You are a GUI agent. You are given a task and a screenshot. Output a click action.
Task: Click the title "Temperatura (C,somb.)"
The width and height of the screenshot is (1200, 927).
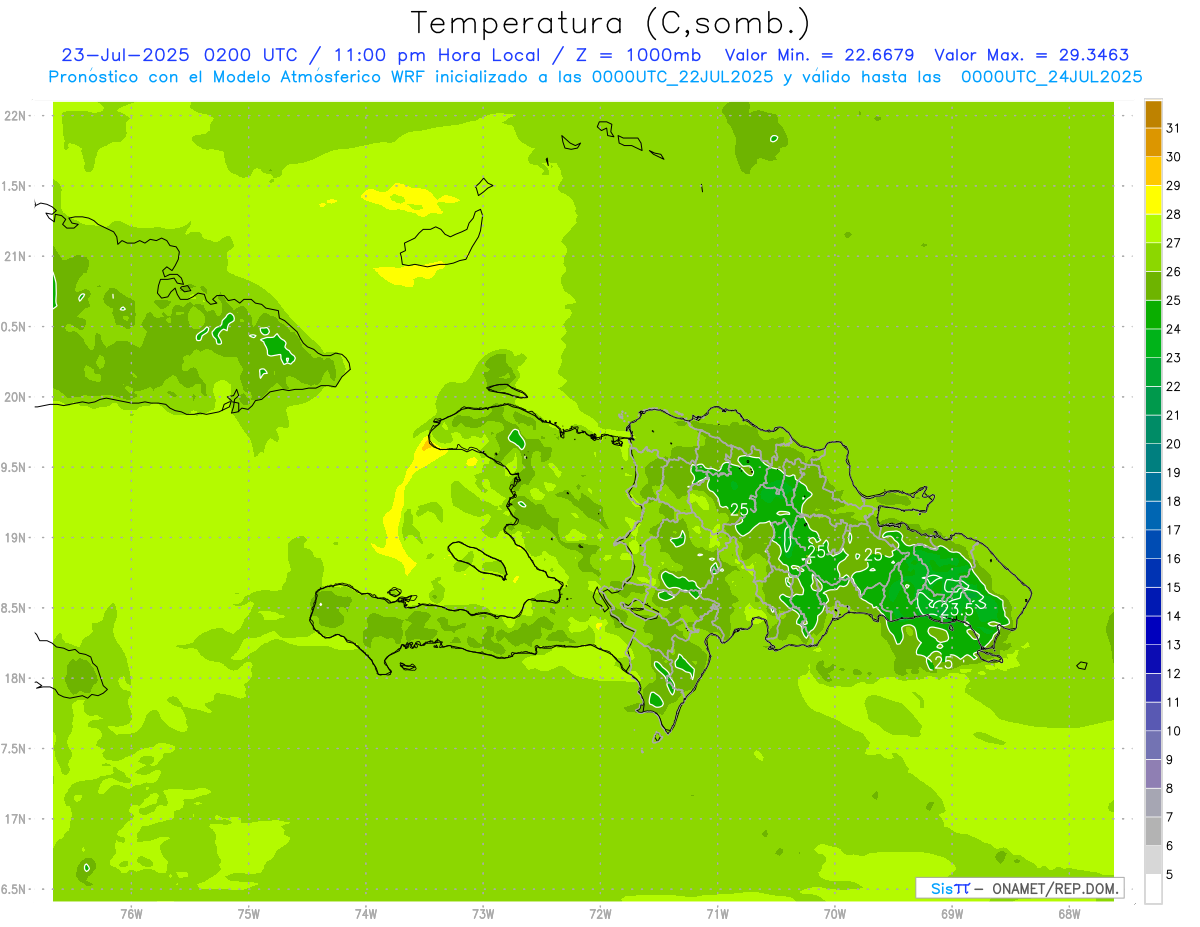610,24
